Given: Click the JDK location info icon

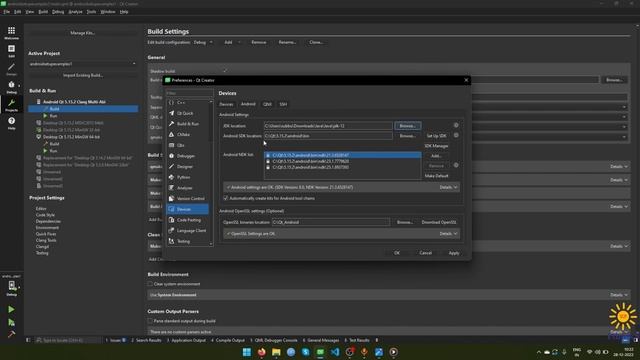Looking at the screenshot, I should (456, 125).
